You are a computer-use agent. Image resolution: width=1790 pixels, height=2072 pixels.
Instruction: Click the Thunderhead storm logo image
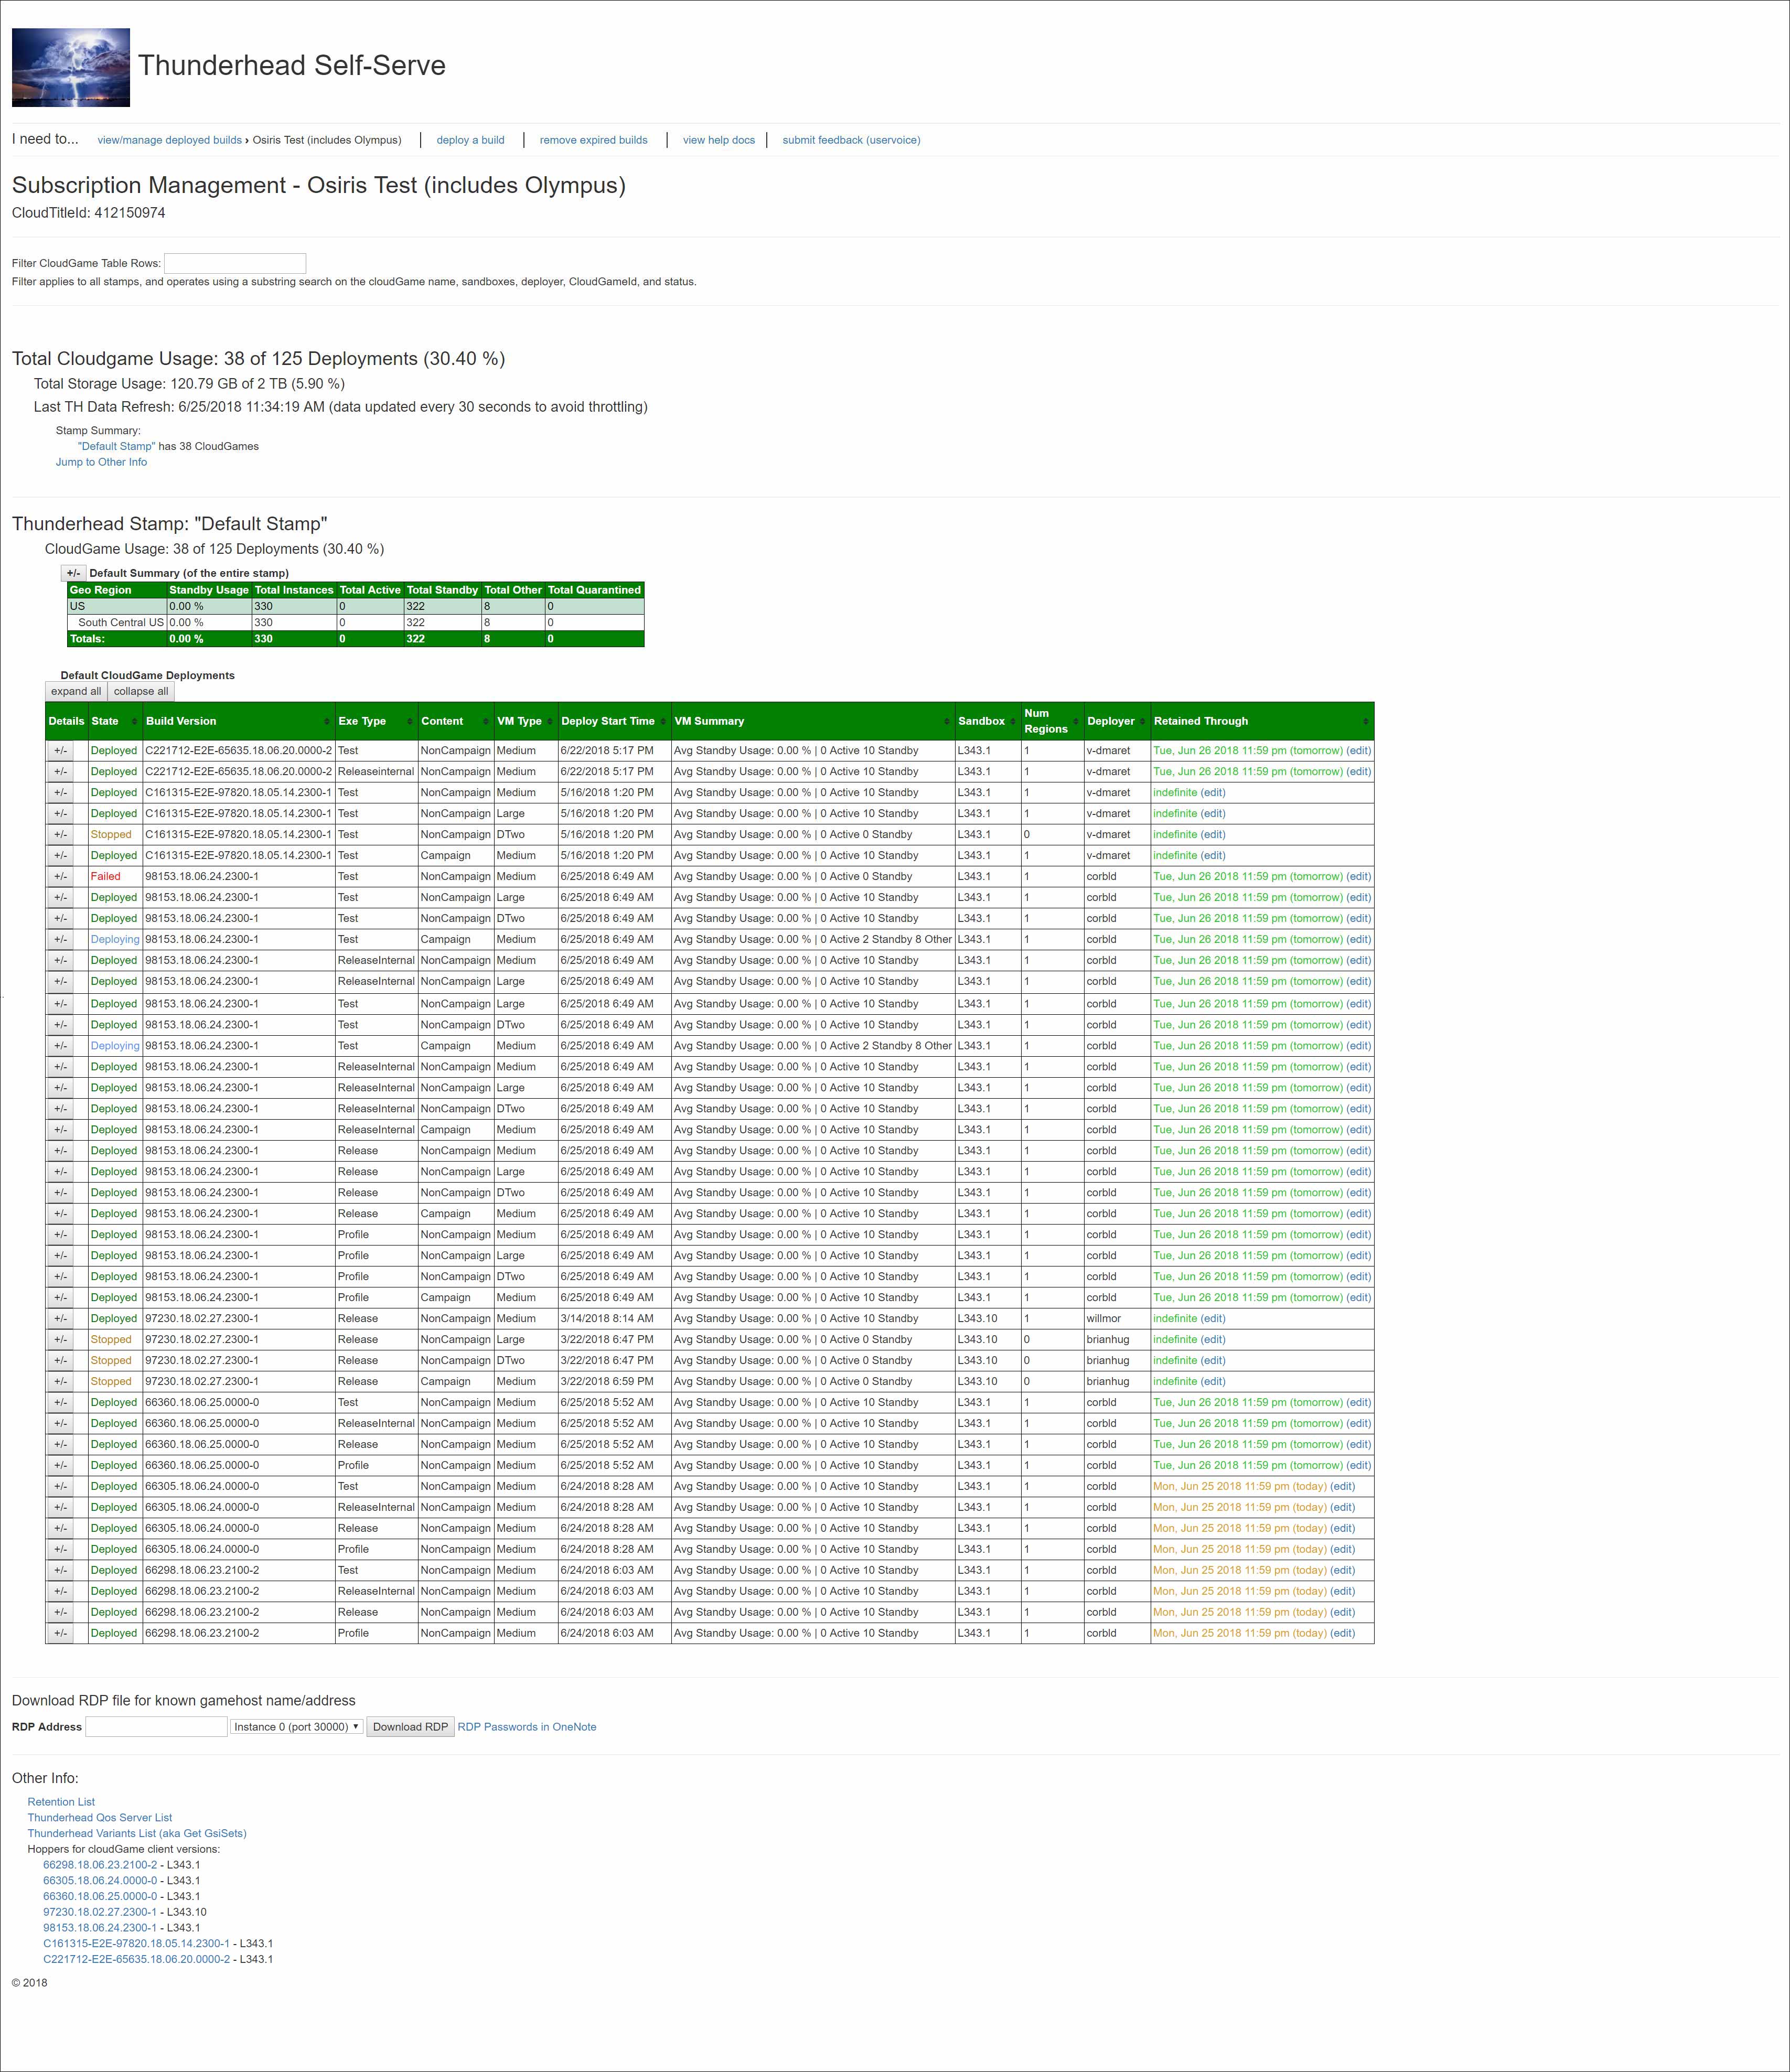click(71, 67)
